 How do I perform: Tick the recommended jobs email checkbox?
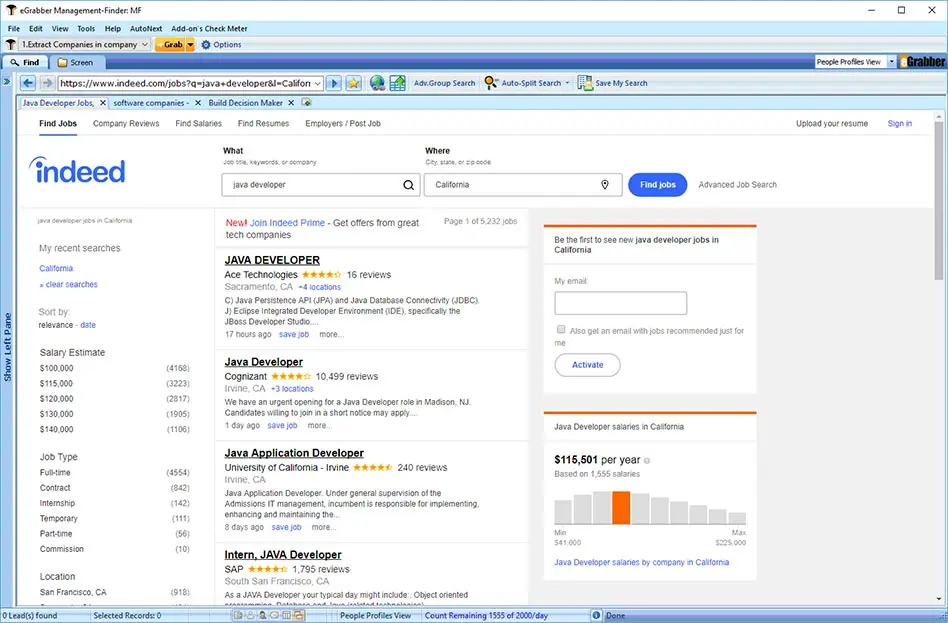point(561,330)
